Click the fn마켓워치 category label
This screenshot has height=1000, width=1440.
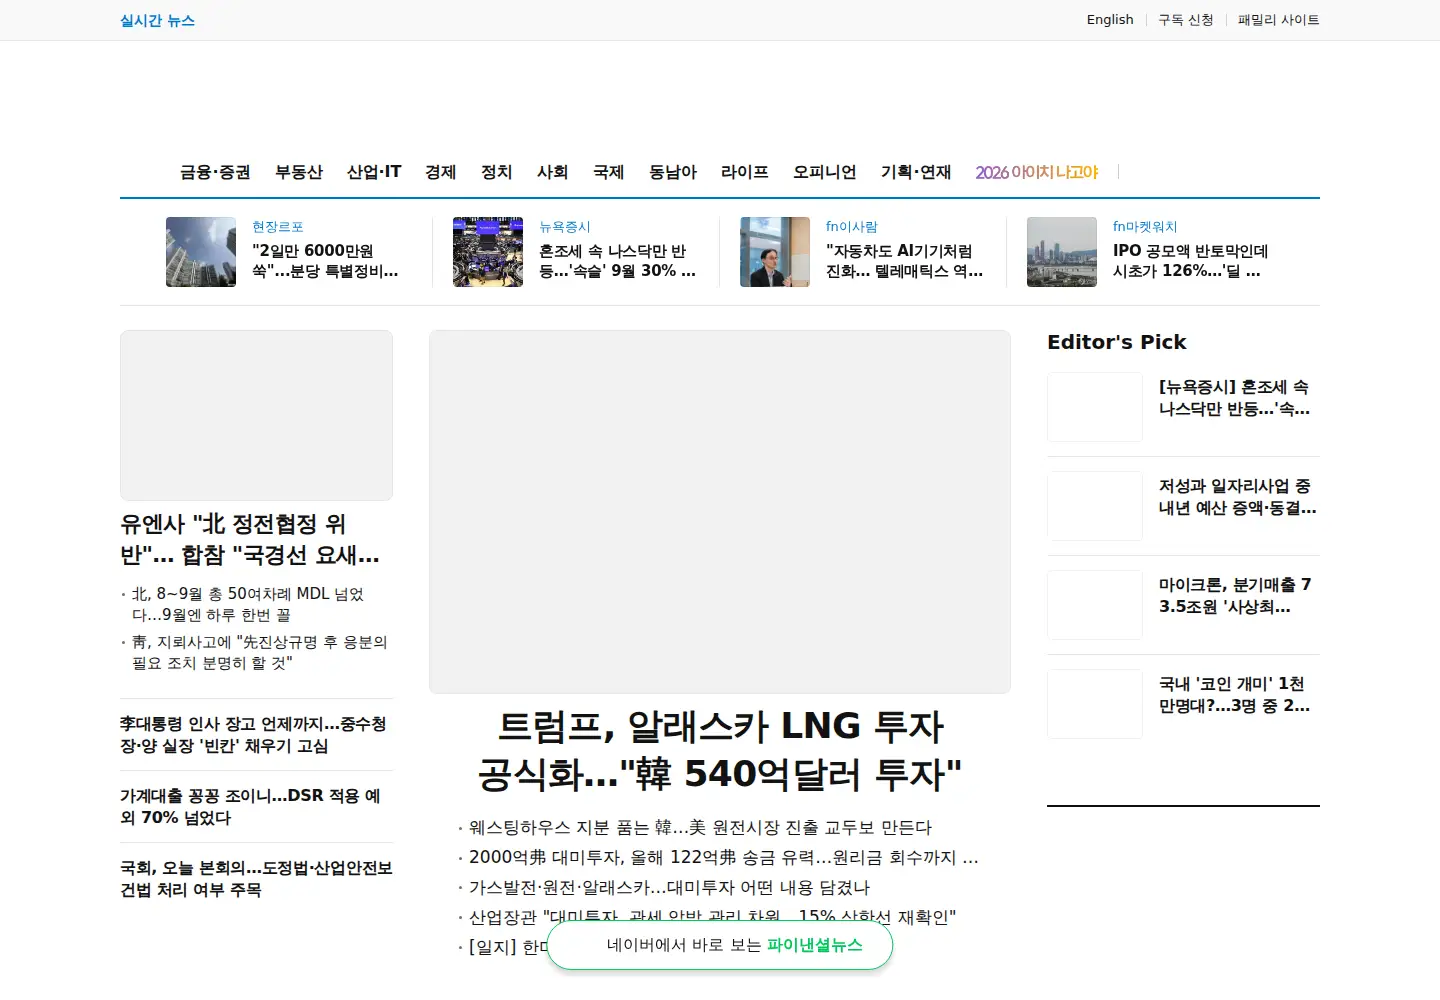tap(1145, 227)
